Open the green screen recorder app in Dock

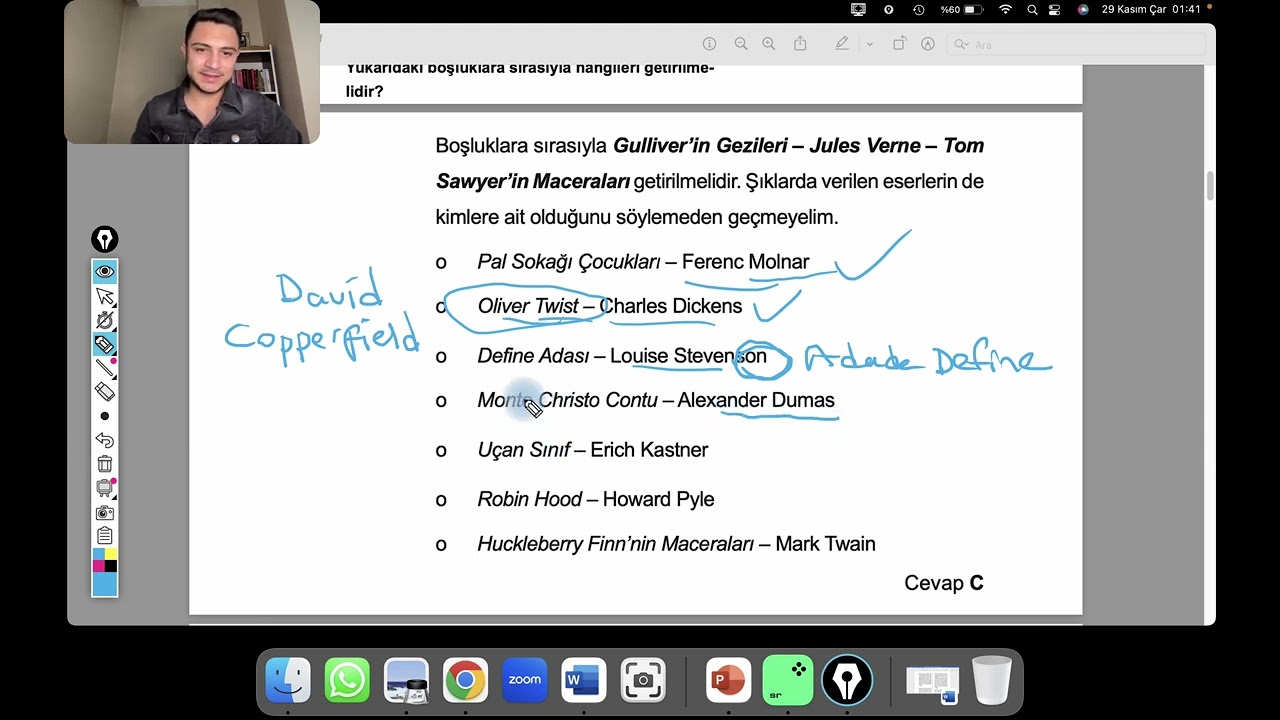point(787,680)
